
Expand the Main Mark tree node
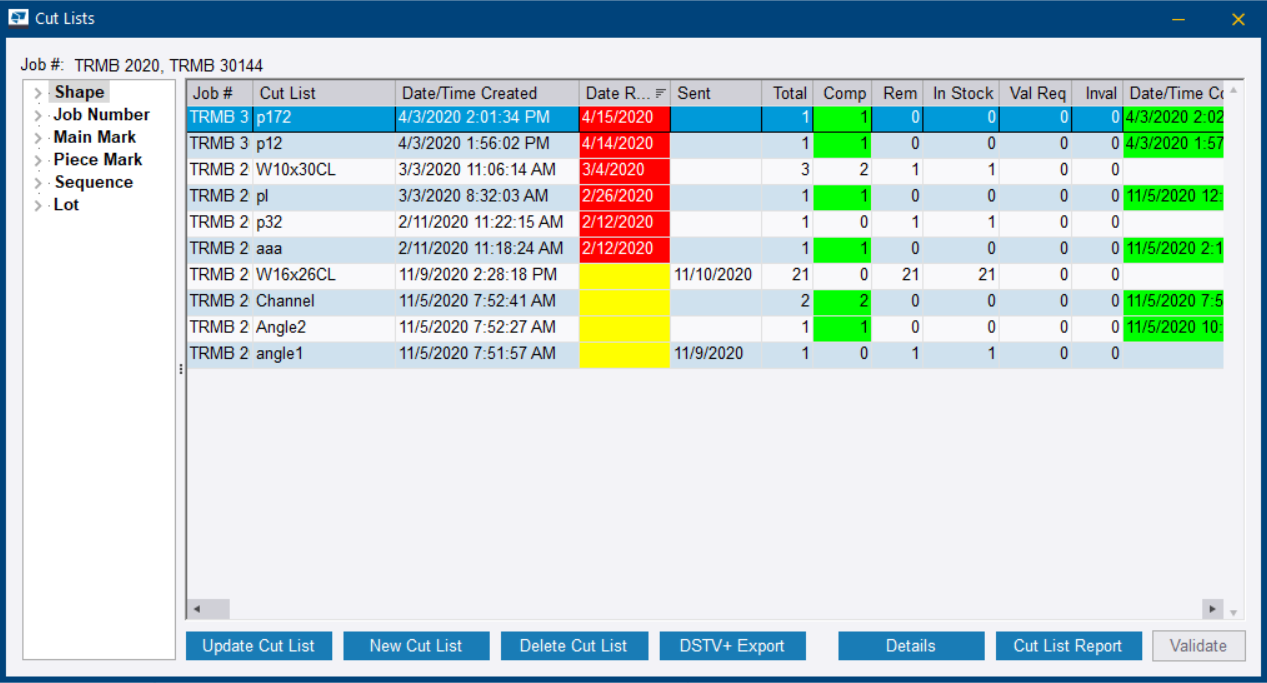(38, 137)
